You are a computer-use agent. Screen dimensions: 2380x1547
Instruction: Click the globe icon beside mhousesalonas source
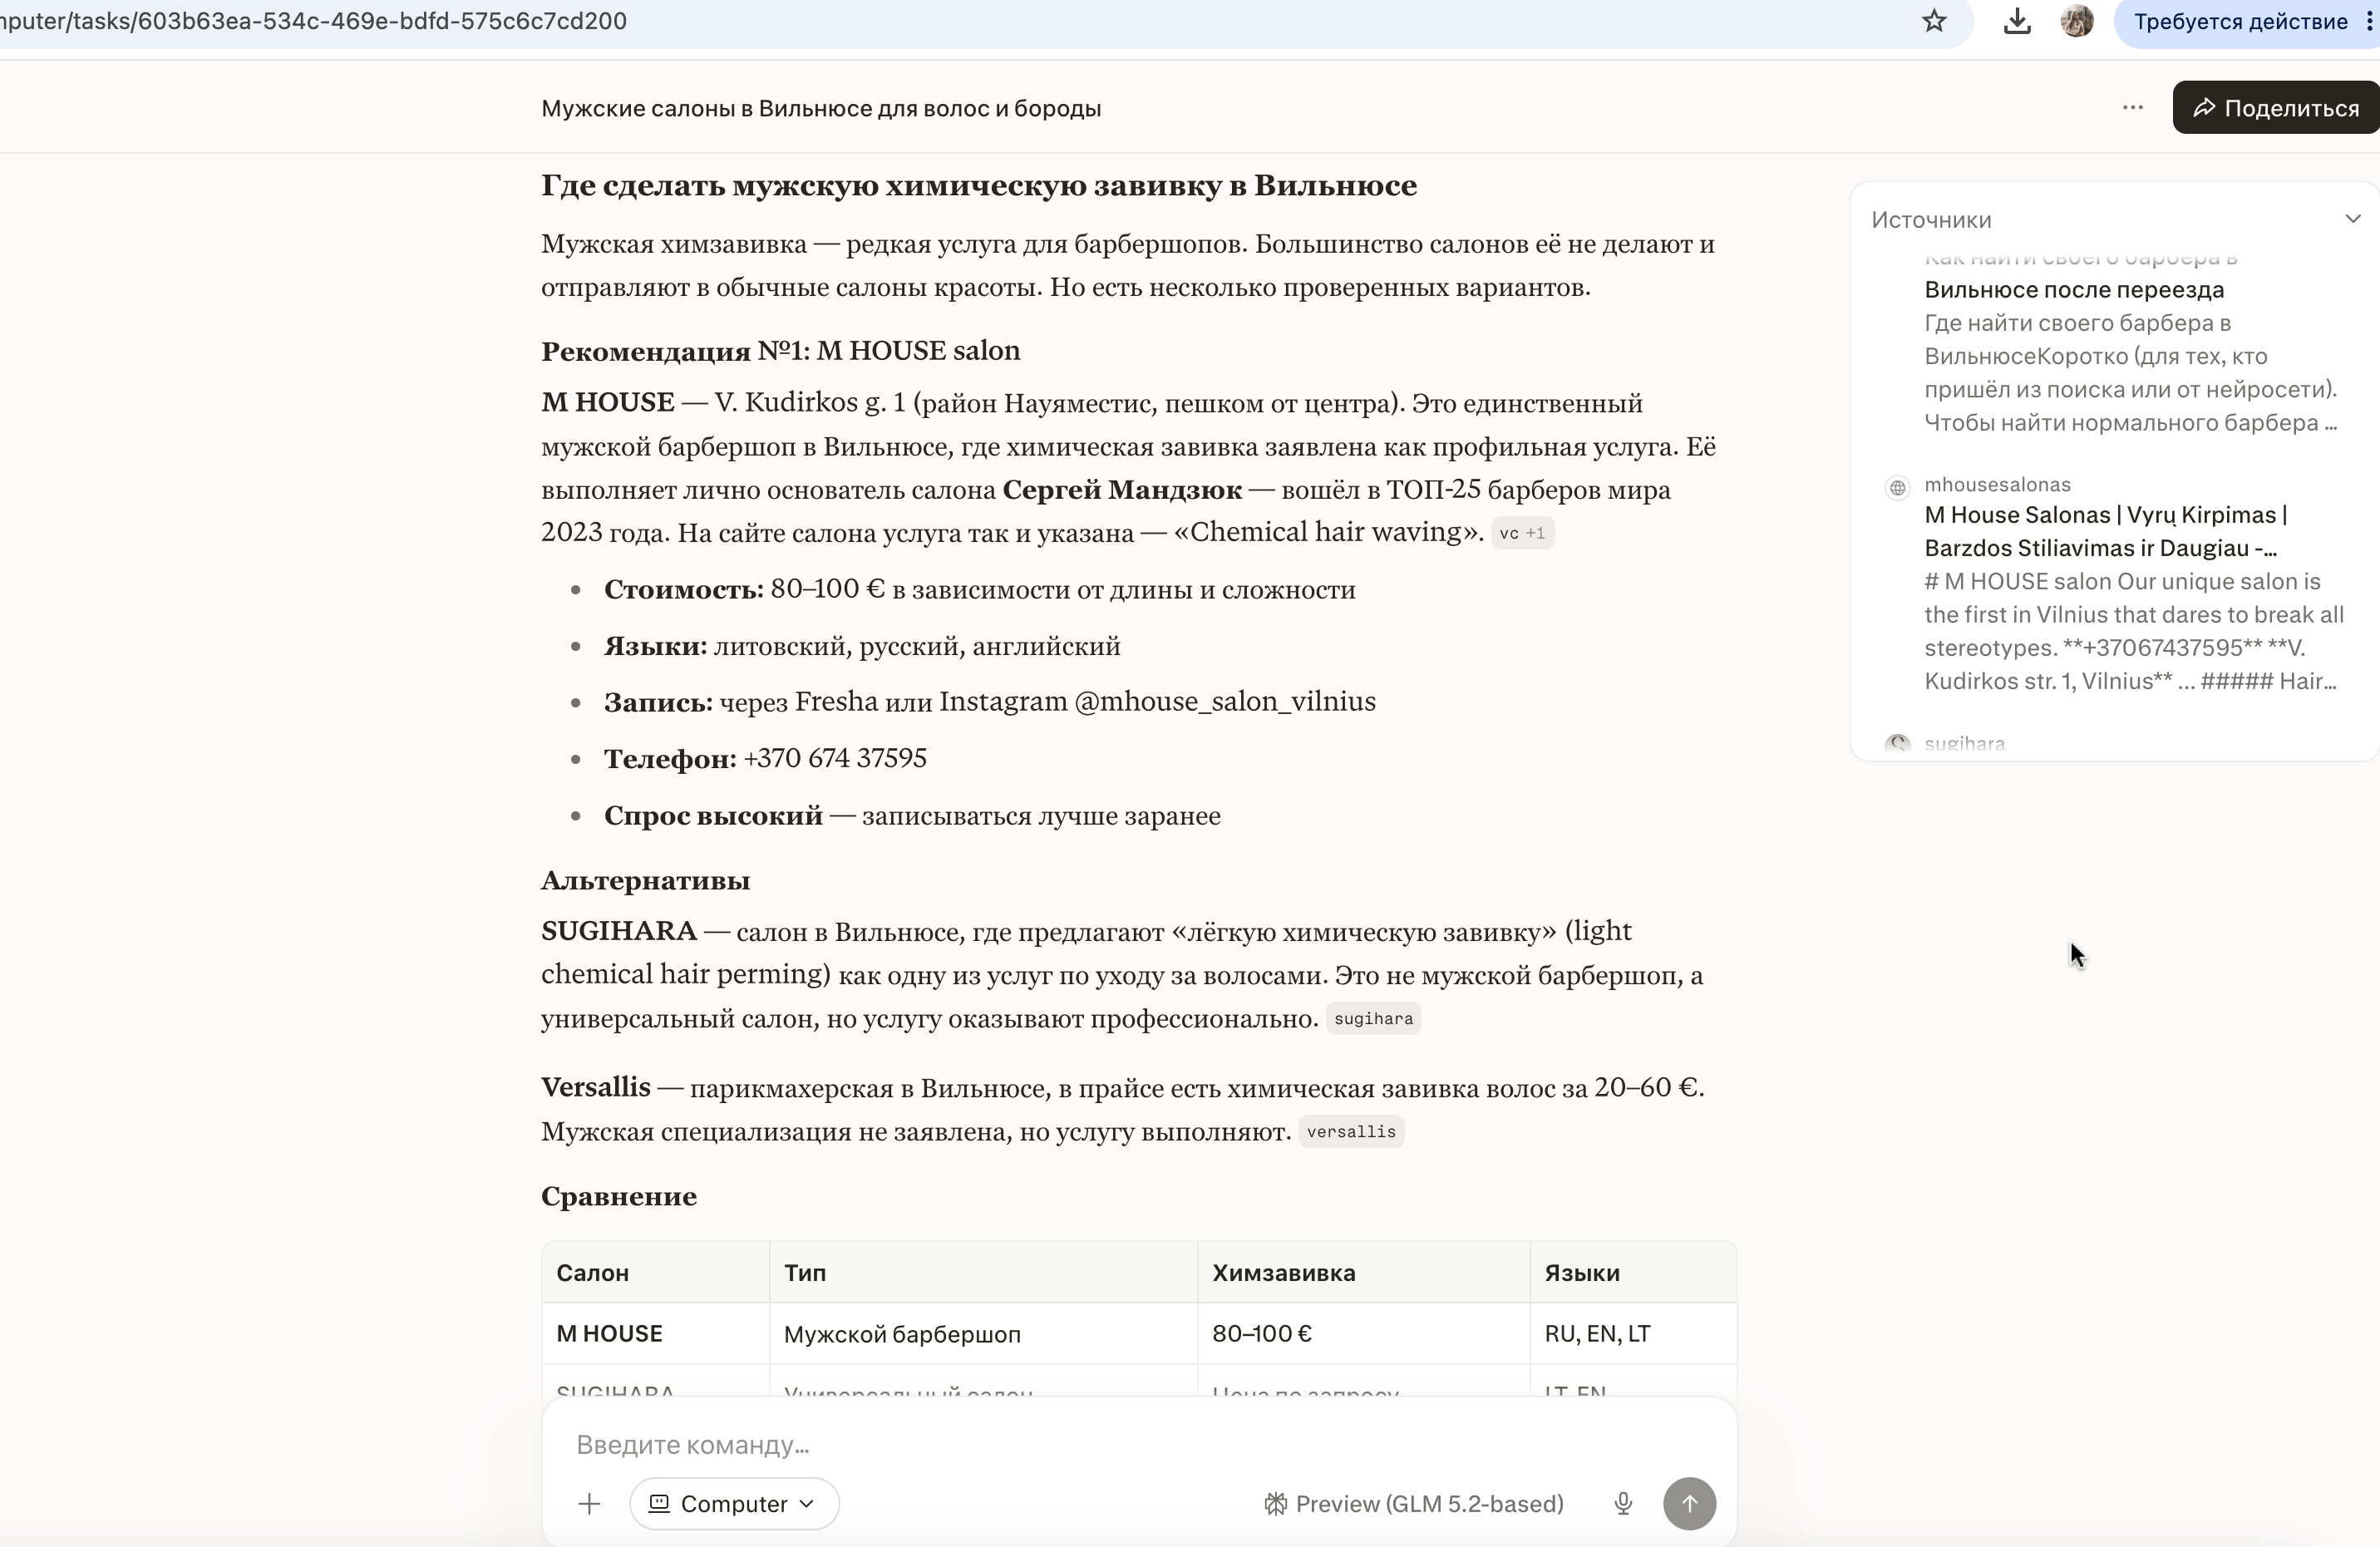coord(1897,487)
